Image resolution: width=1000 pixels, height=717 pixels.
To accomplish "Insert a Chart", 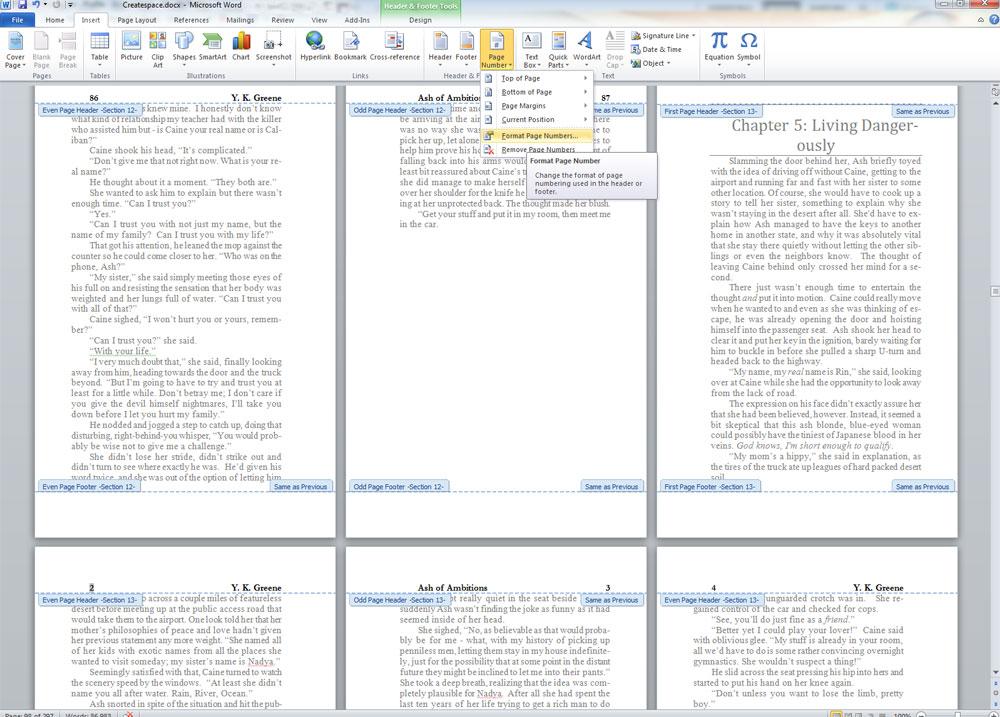I will pyautogui.click(x=241, y=46).
